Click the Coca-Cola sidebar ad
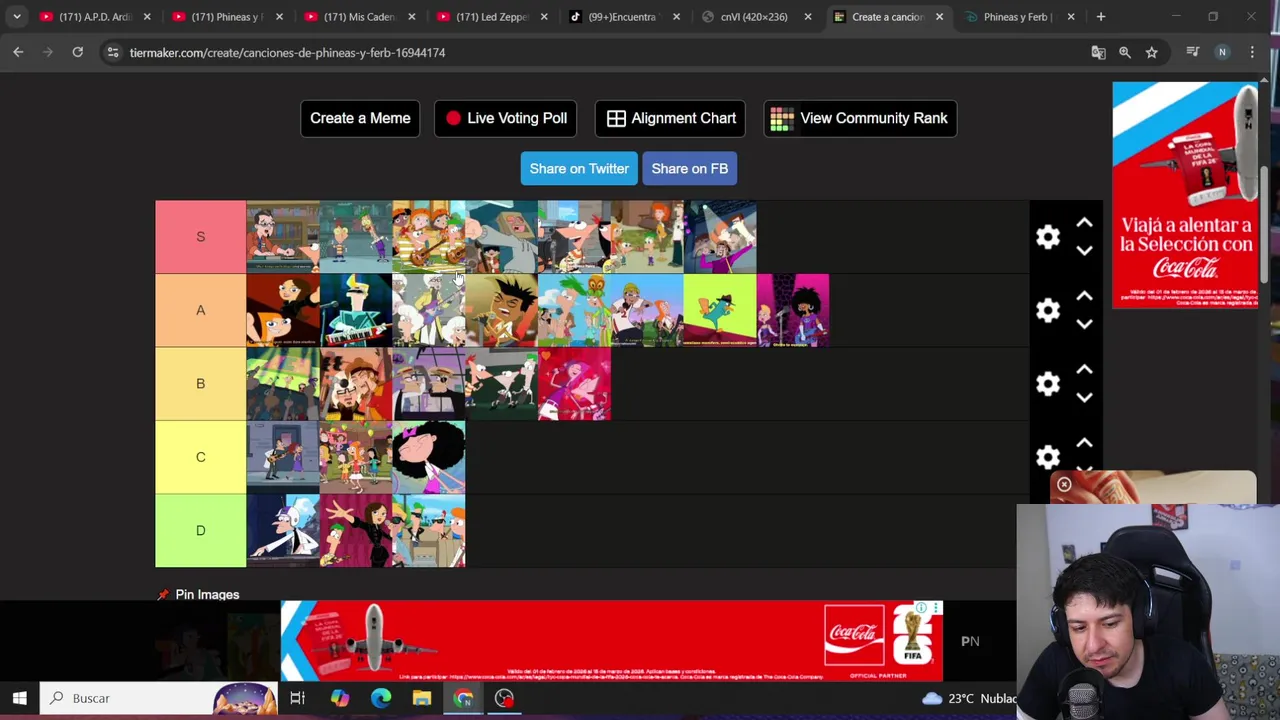 click(x=1185, y=195)
